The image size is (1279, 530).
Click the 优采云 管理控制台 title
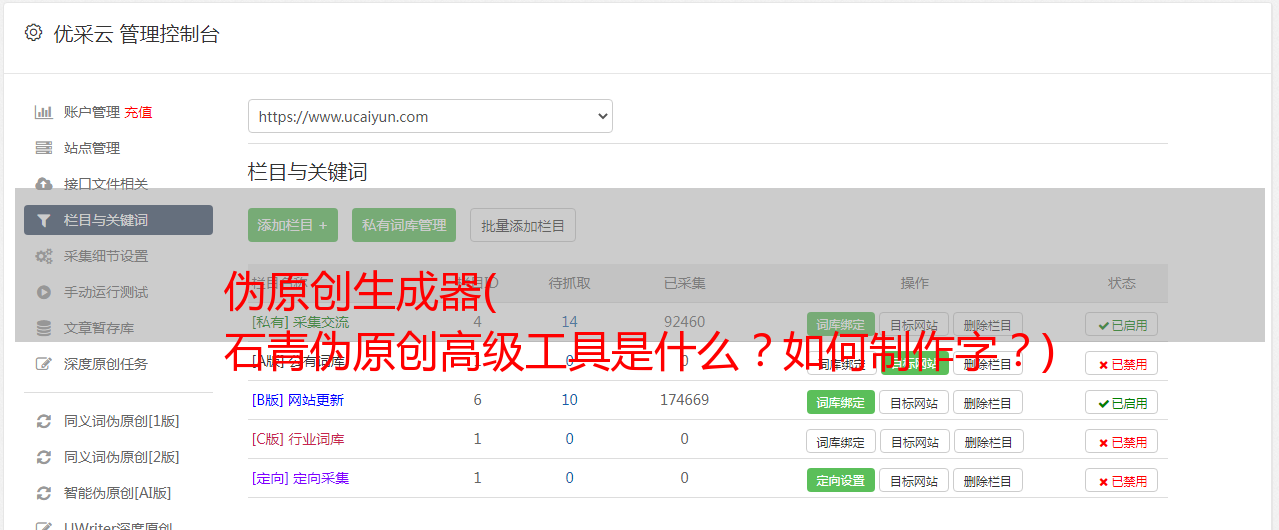point(136,34)
